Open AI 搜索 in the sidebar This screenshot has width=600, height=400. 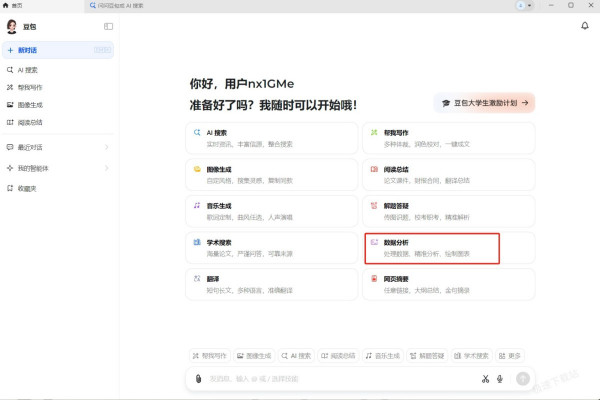pos(58,70)
